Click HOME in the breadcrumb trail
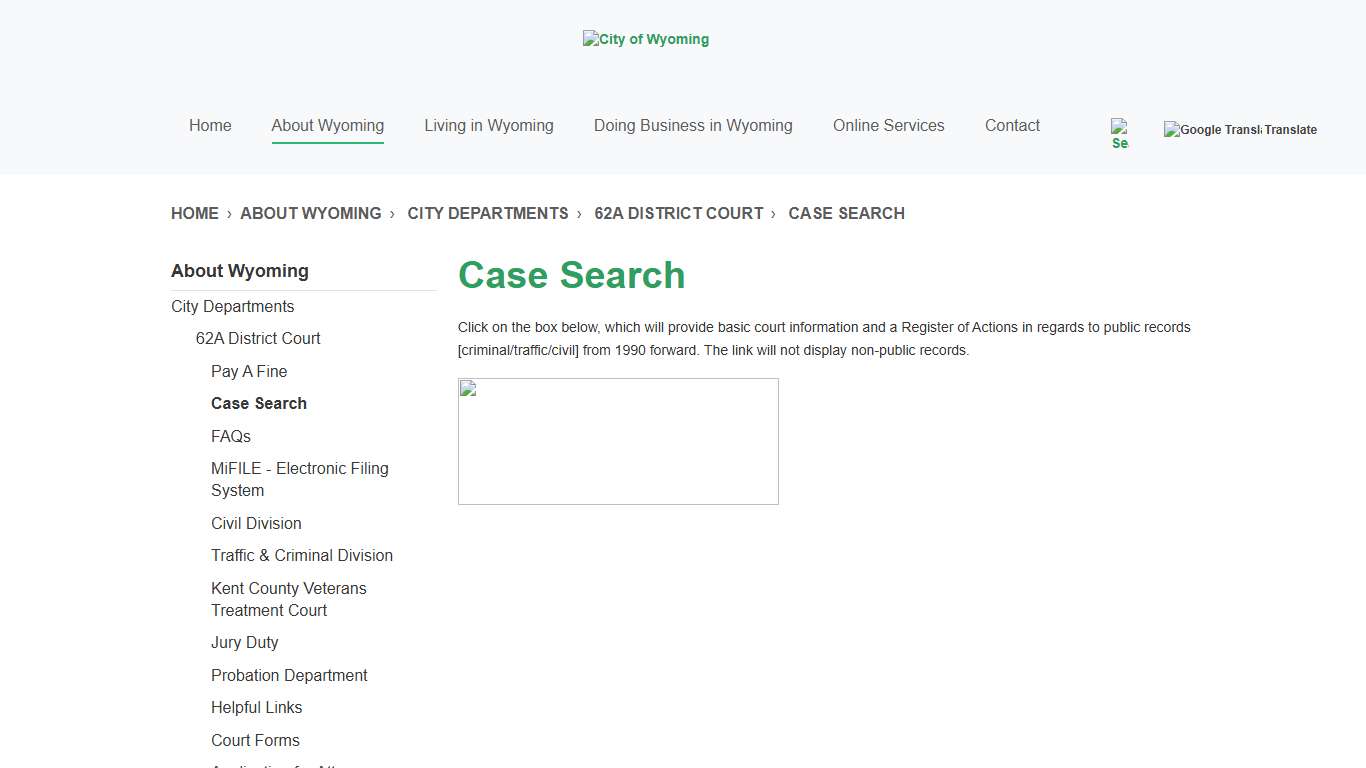The width and height of the screenshot is (1366, 768). [x=194, y=213]
